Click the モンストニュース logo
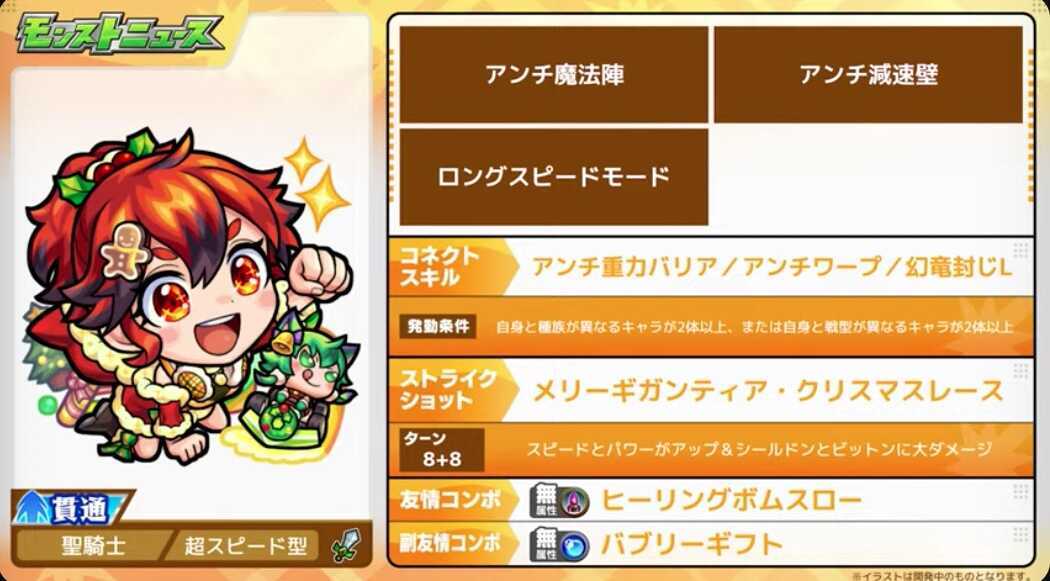This screenshot has height=581, width=1050. [x=119, y=34]
